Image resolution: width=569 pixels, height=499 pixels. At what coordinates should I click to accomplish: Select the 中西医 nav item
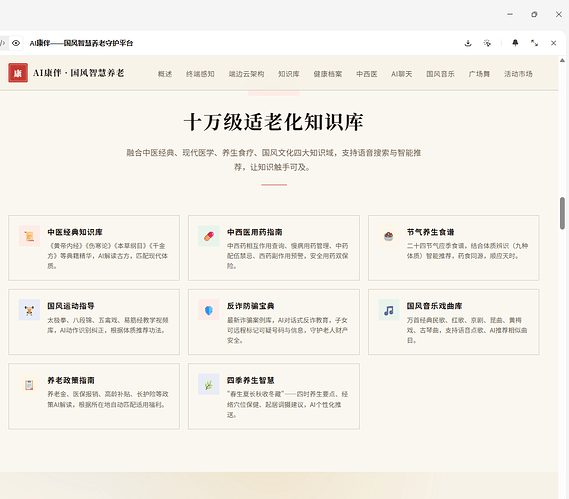click(367, 74)
